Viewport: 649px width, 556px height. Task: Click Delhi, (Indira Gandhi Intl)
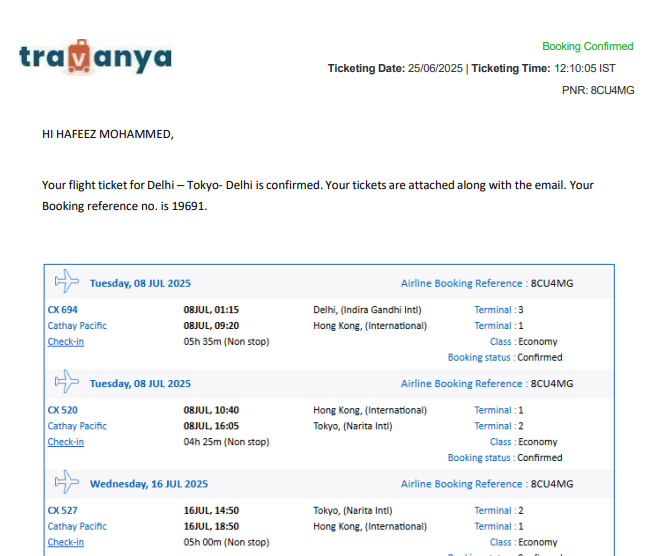(x=367, y=310)
